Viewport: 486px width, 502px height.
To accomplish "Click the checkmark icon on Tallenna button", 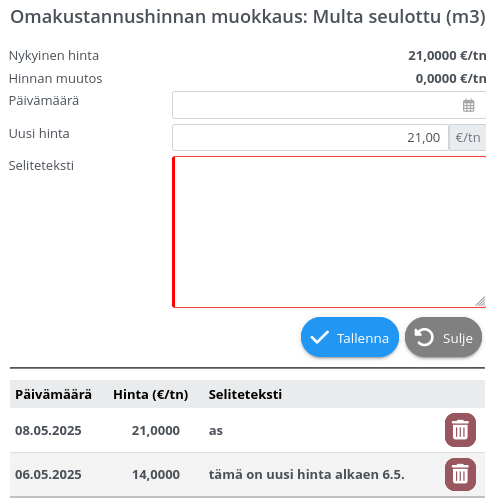I will (319, 337).
